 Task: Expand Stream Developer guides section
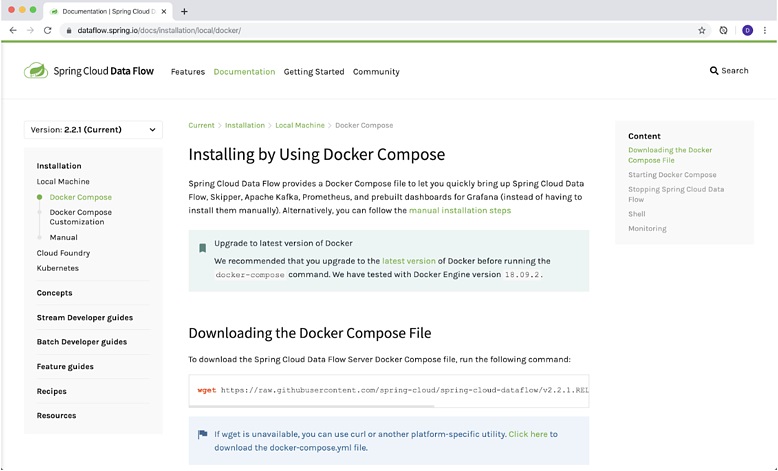click(x=85, y=318)
